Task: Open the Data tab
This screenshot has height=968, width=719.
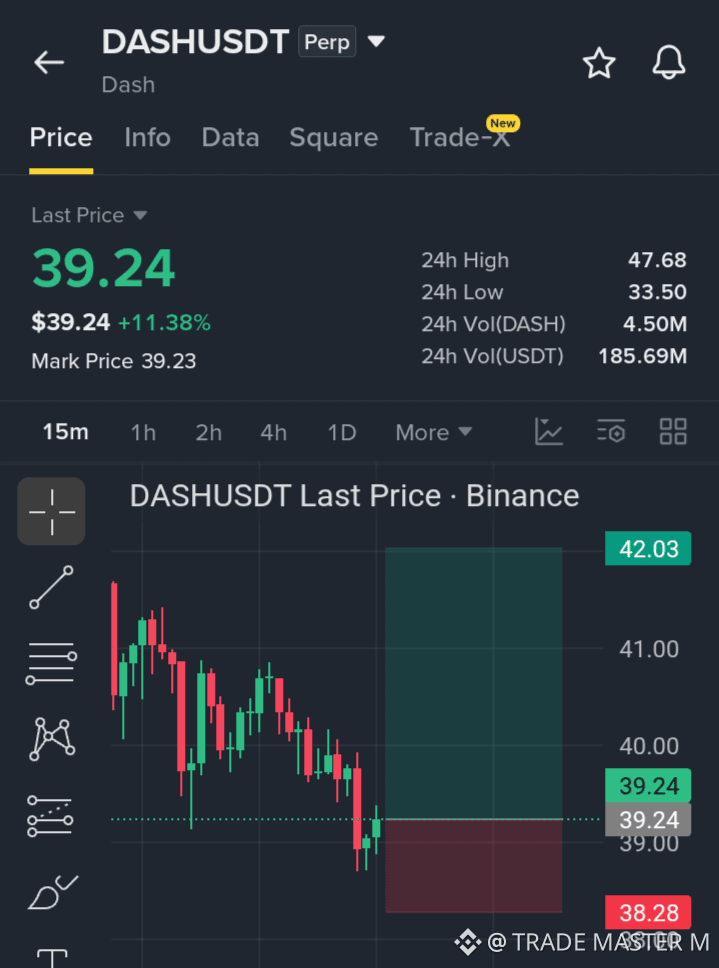Action: click(x=230, y=137)
